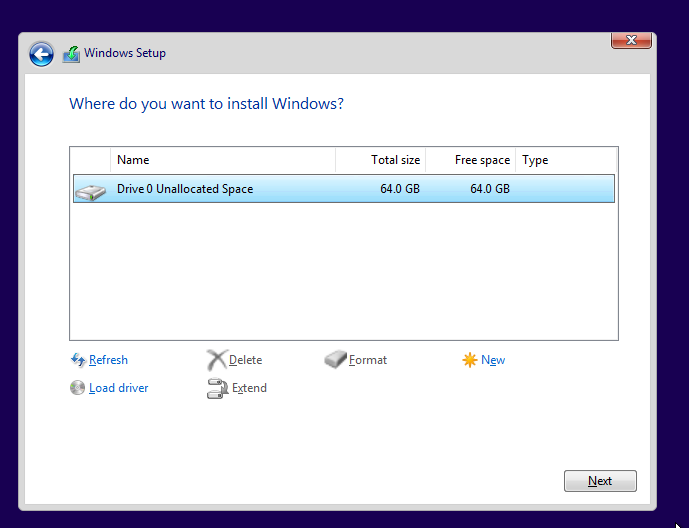Click the Drive 0 hard disk icon
The width and height of the screenshot is (689, 528).
point(91,192)
